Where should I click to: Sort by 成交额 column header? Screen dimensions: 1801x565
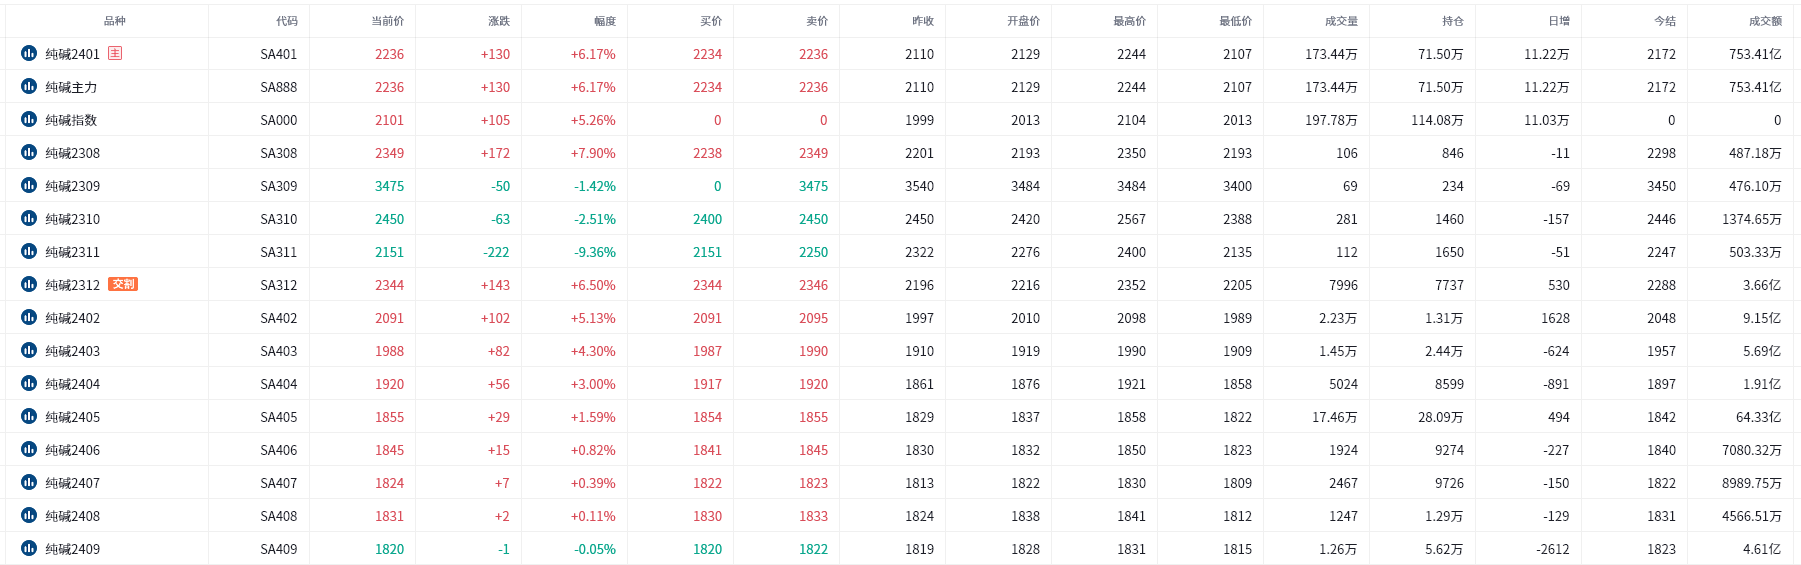1765,21
